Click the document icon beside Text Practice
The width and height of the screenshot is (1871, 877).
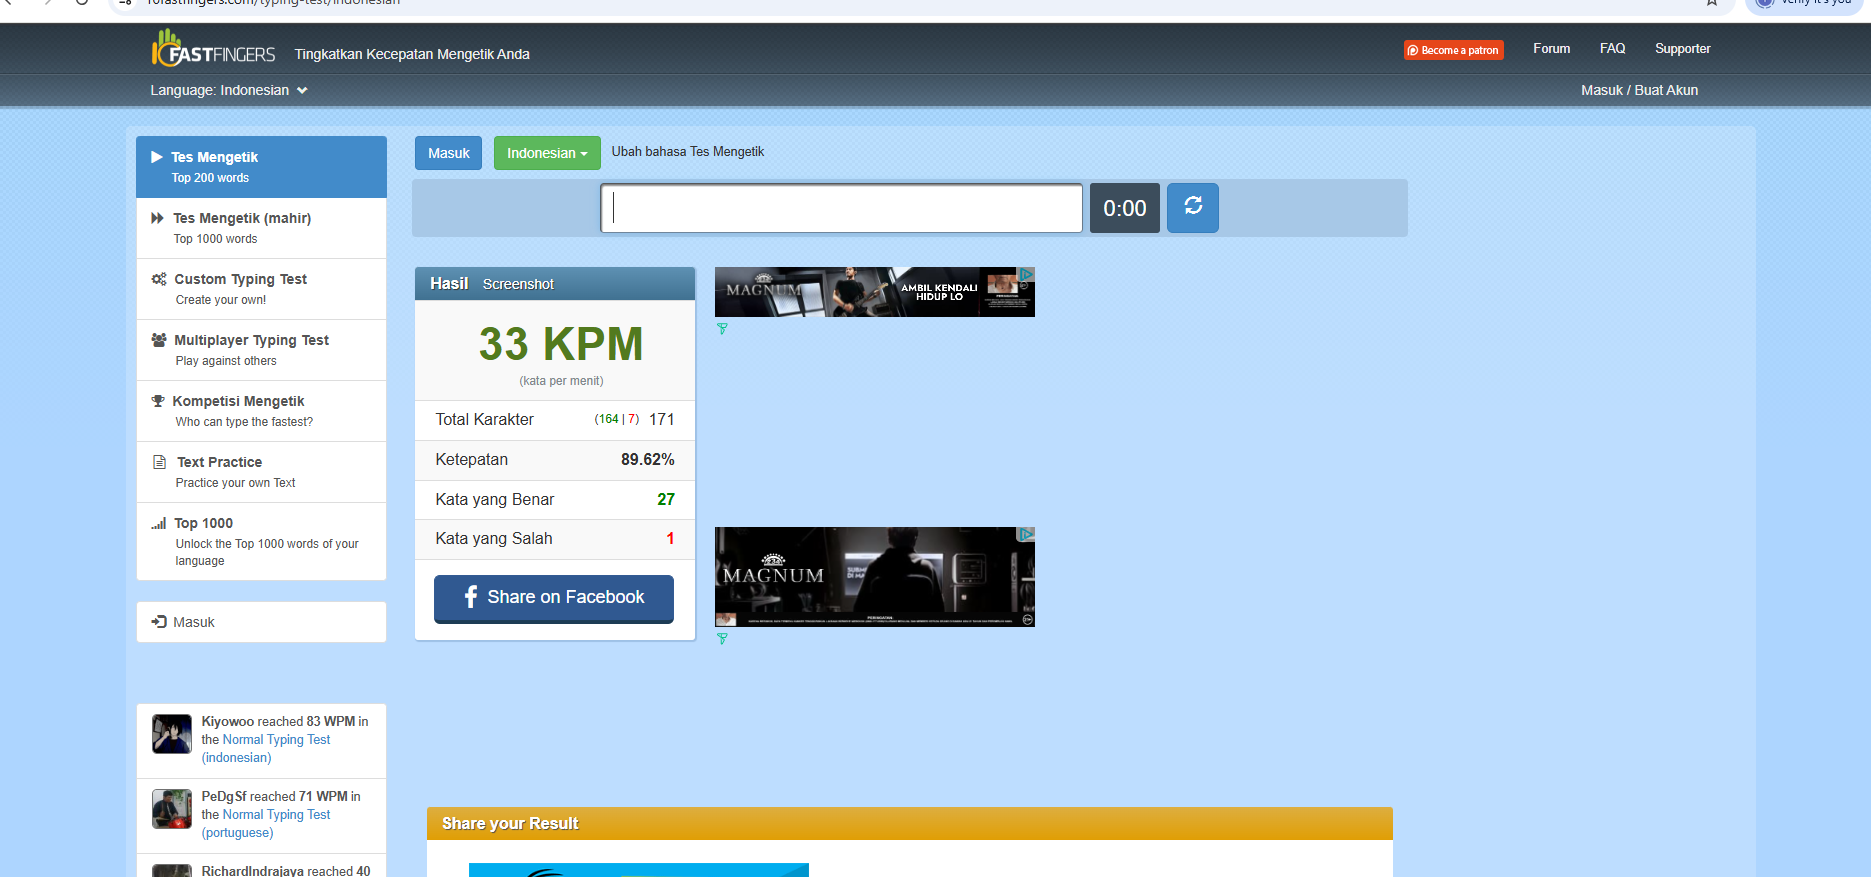coord(159,462)
